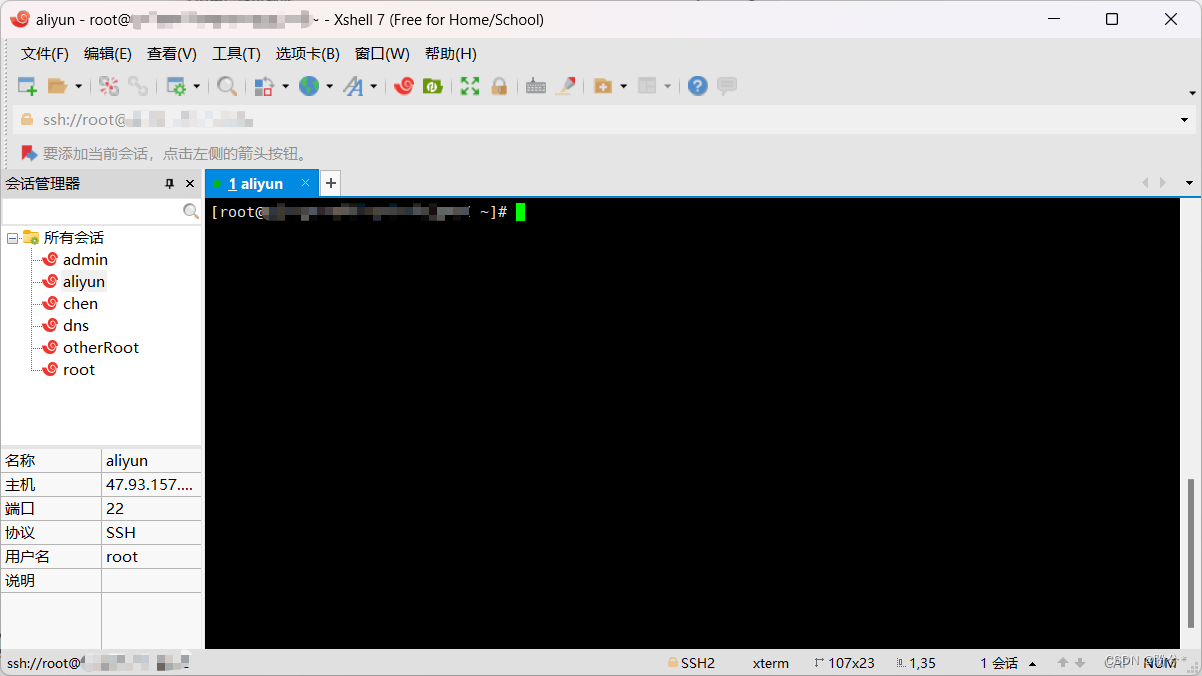Select the otherRoot session

(x=101, y=348)
